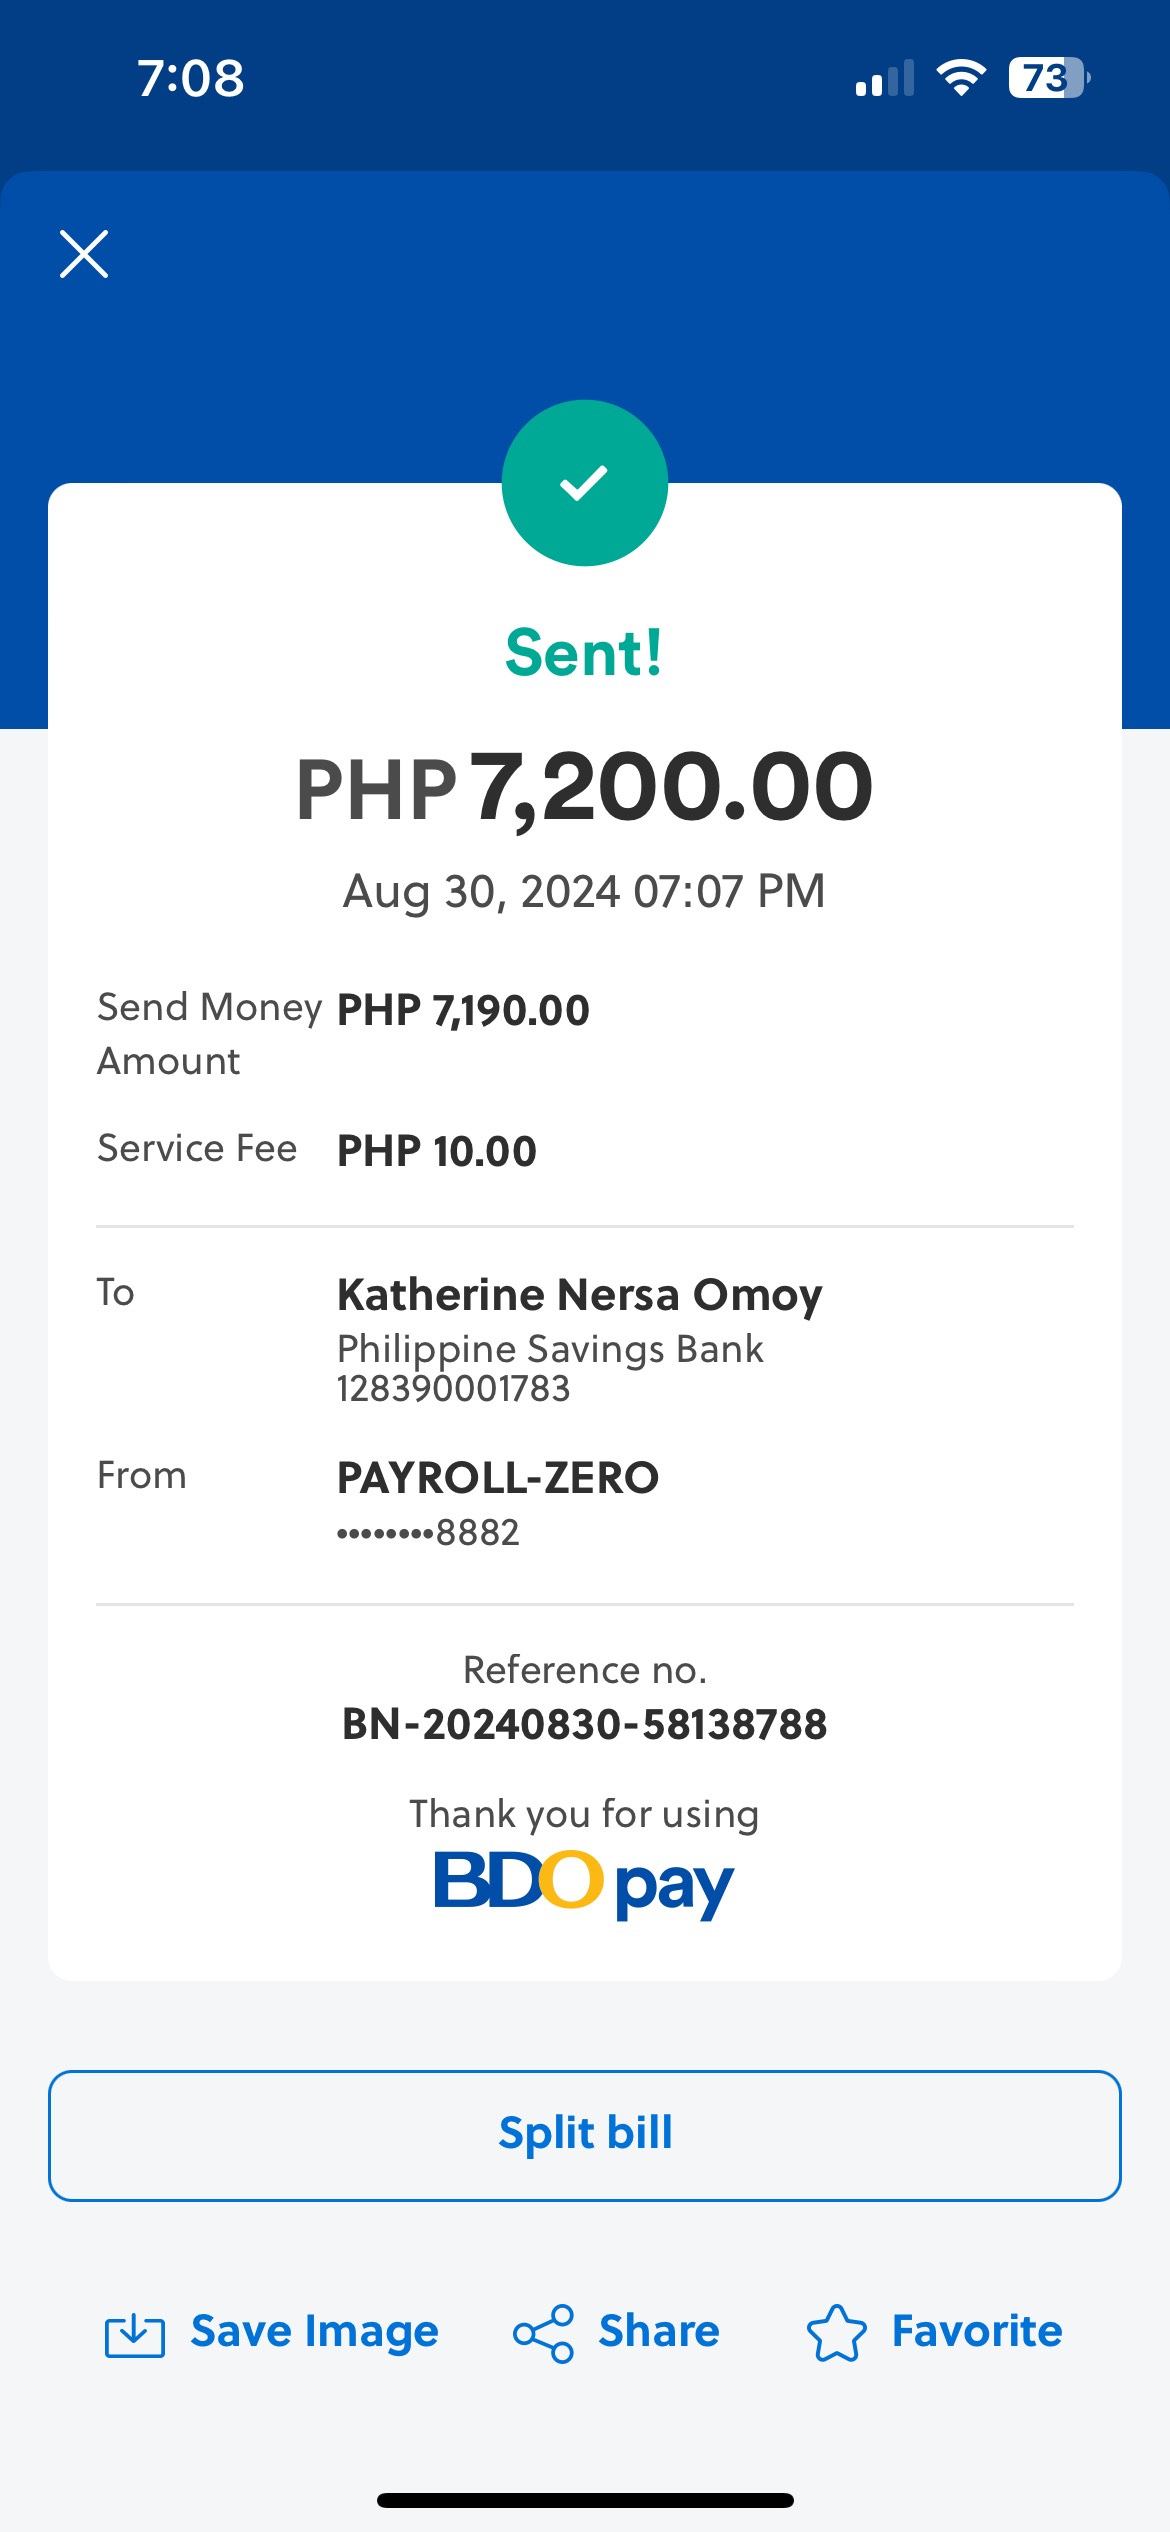Tap the recipient account number 128390001783

point(453,1389)
